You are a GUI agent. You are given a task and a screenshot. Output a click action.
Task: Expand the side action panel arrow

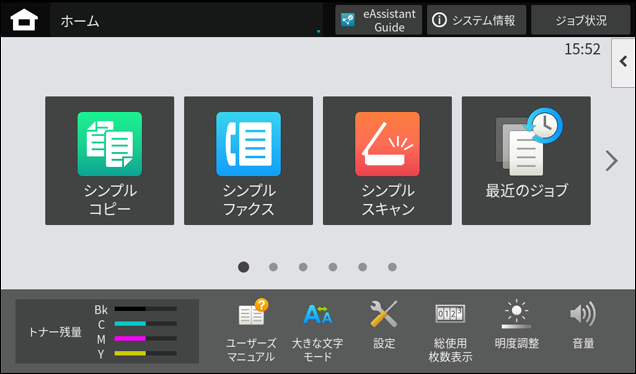click(623, 62)
